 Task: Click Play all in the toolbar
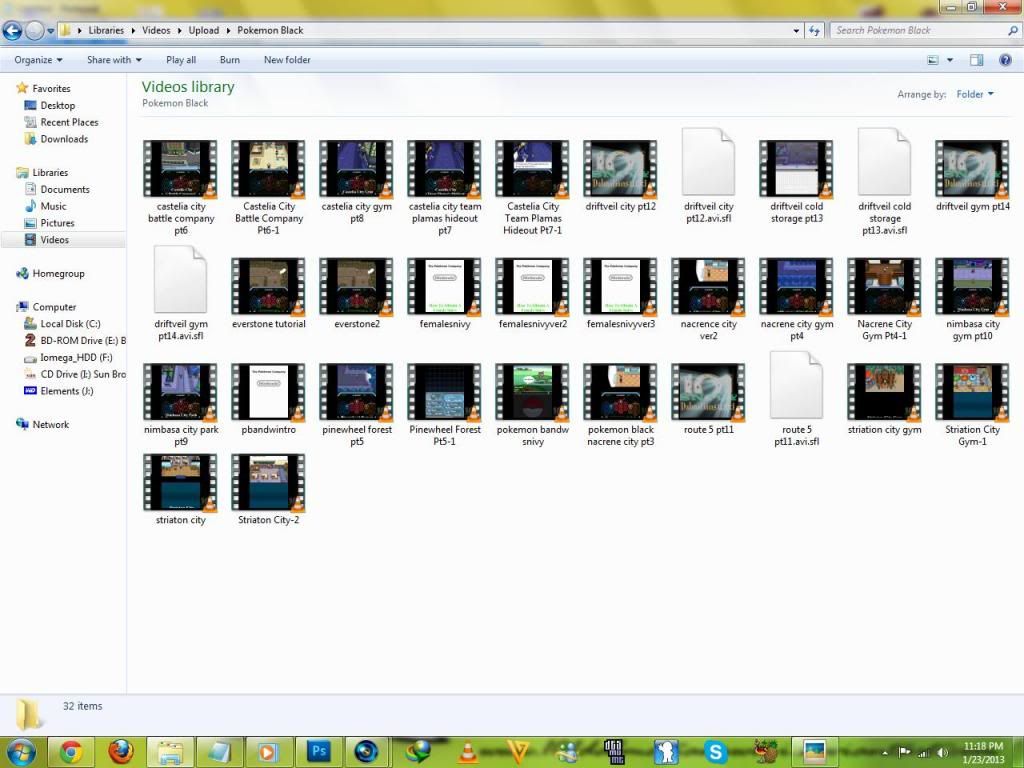181,59
